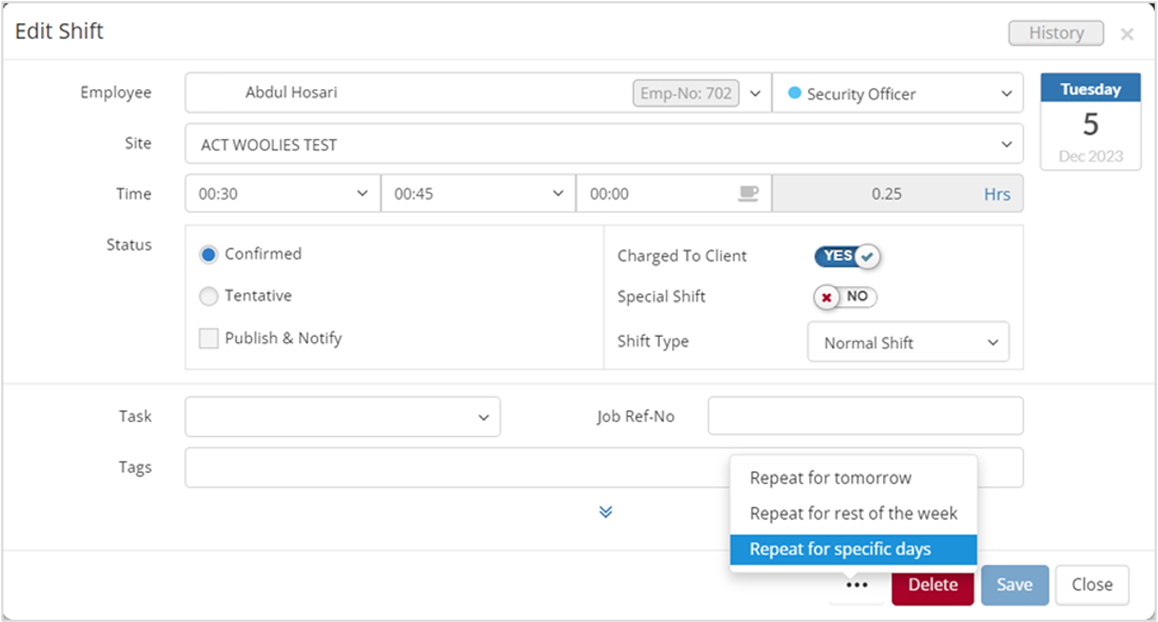The height and width of the screenshot is (622, 1158).
Task: Click the red Delete button
Action: (x=932, y=585)
